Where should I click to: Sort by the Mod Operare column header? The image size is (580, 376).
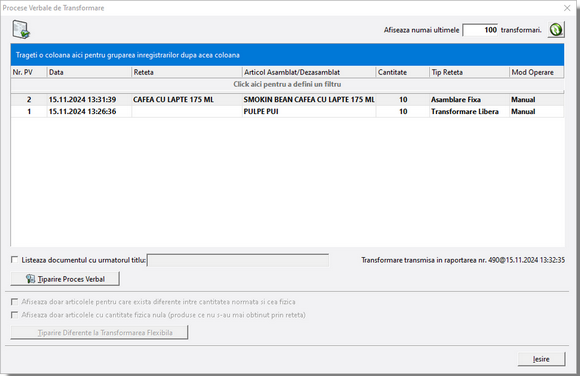point(537,72)
